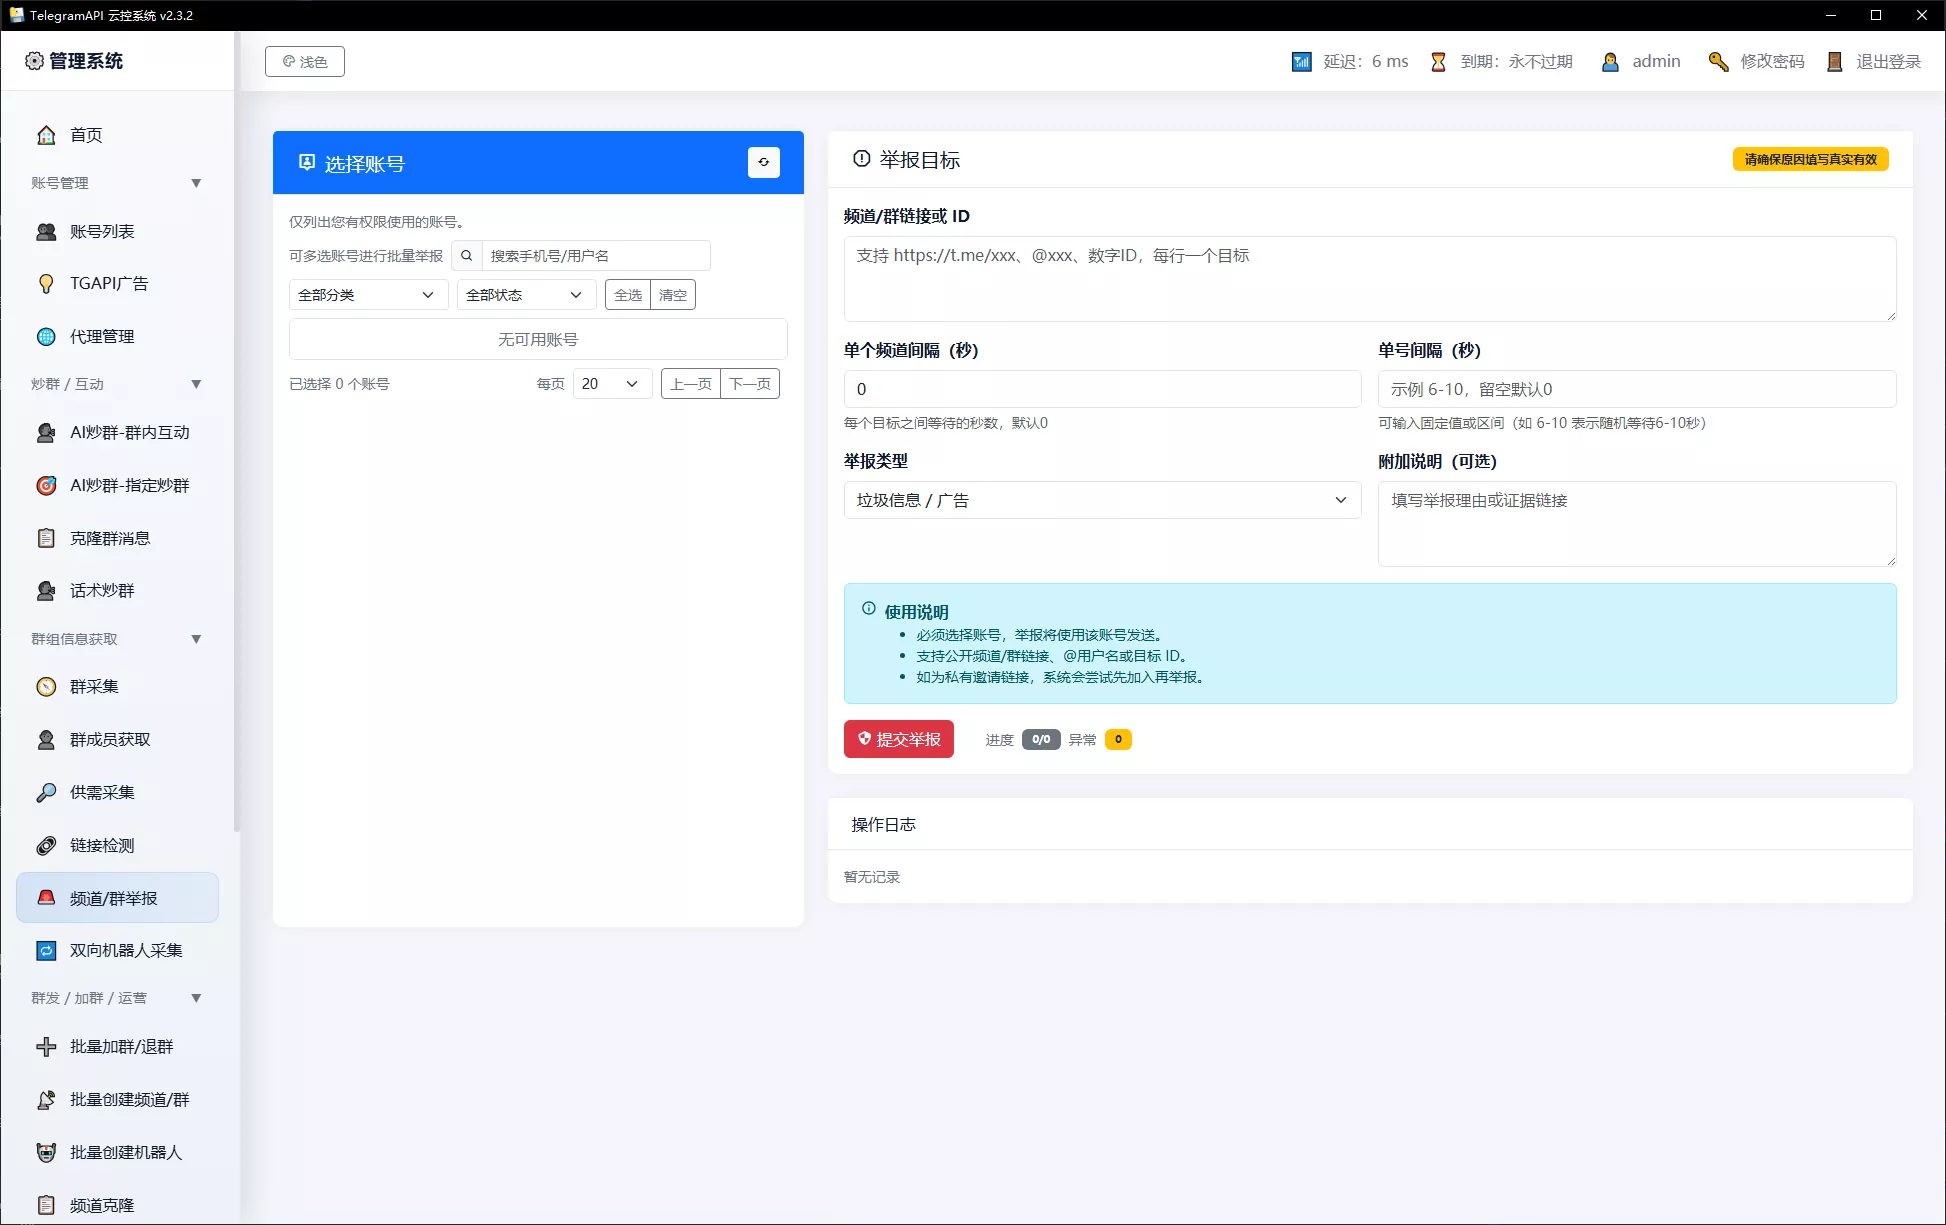Select the 频道/群举报 menu item
1946x1225 pixels.
[x=117, y=898]
